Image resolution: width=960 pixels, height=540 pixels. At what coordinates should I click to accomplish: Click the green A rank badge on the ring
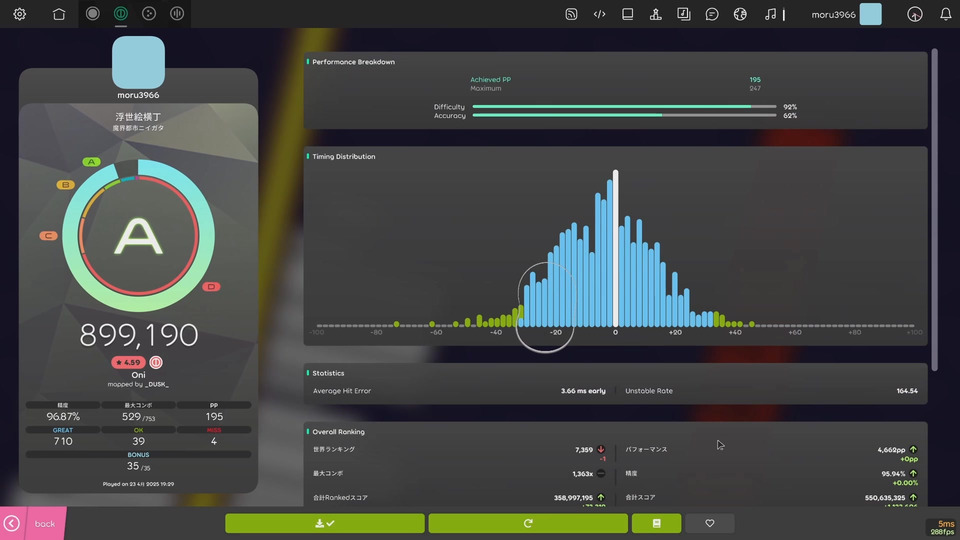[x=91, y=162]
